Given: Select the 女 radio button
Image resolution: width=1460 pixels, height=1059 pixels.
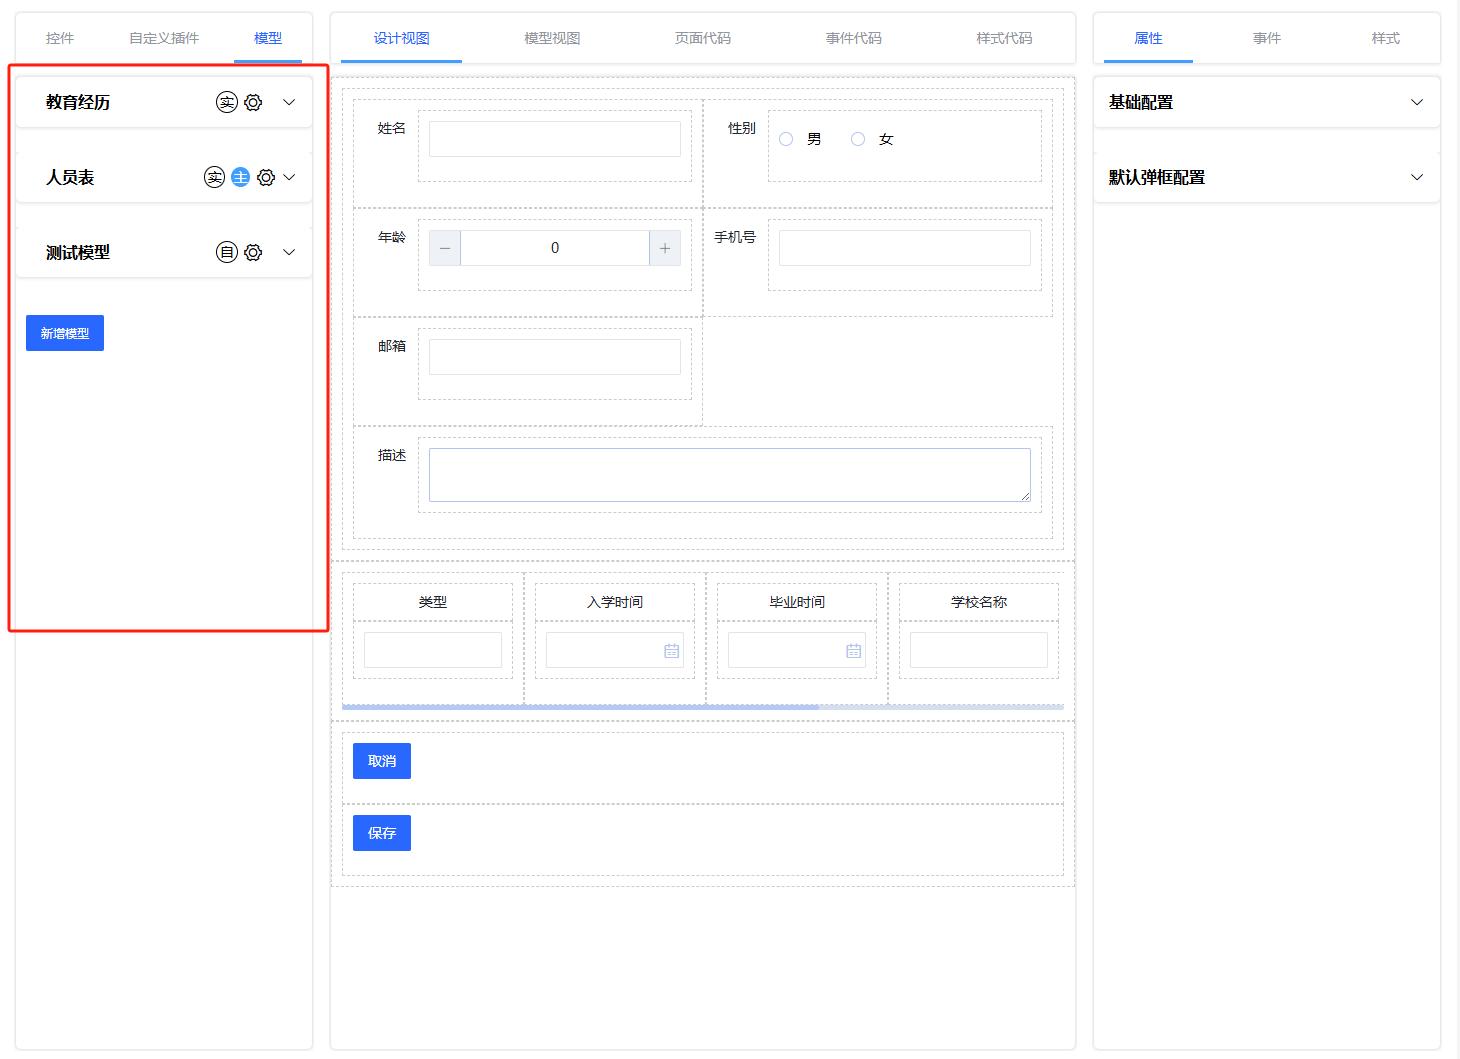Looking at the screenshot, I should (858, 139).
